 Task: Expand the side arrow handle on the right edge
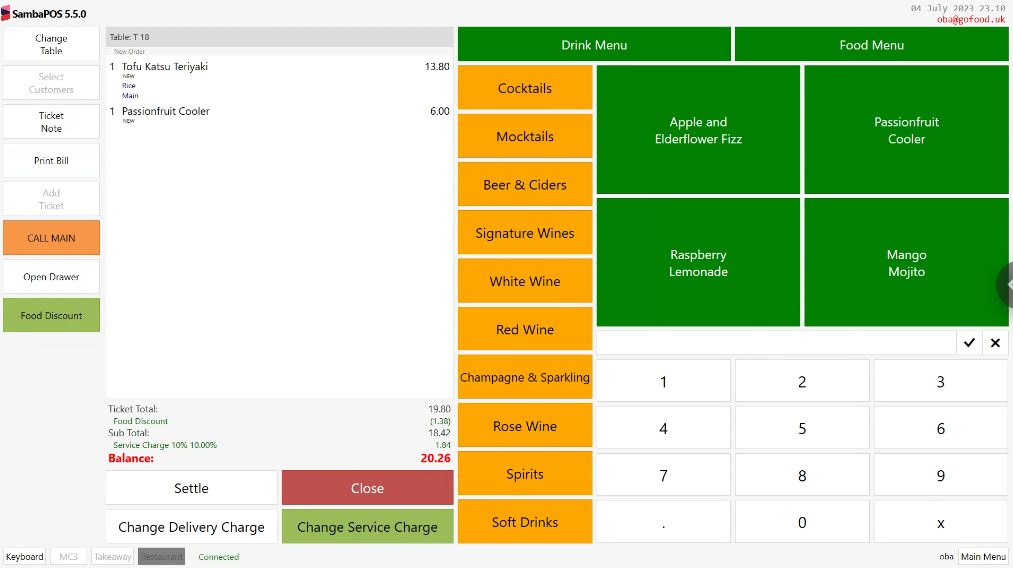click(1006, 284)
